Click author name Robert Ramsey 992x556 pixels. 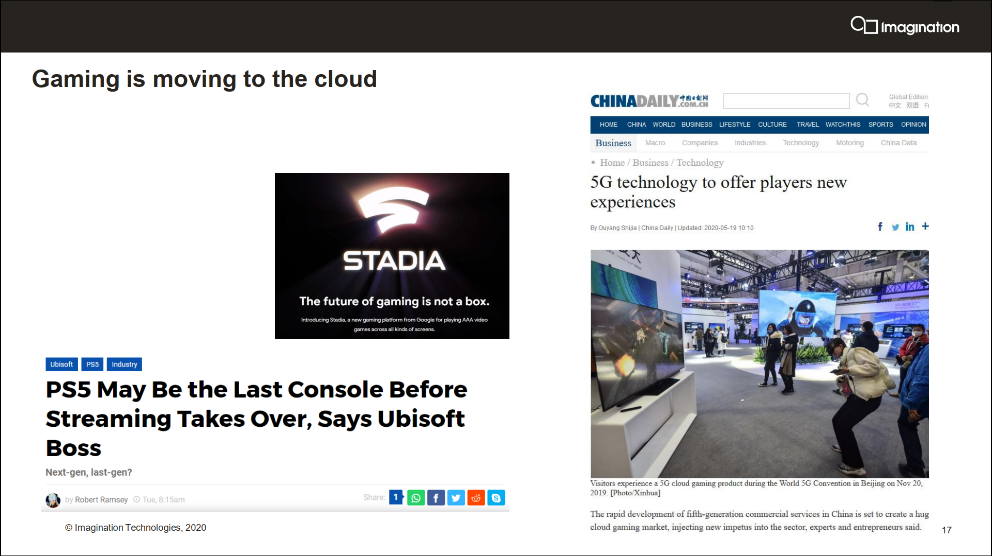click(101, 500)
